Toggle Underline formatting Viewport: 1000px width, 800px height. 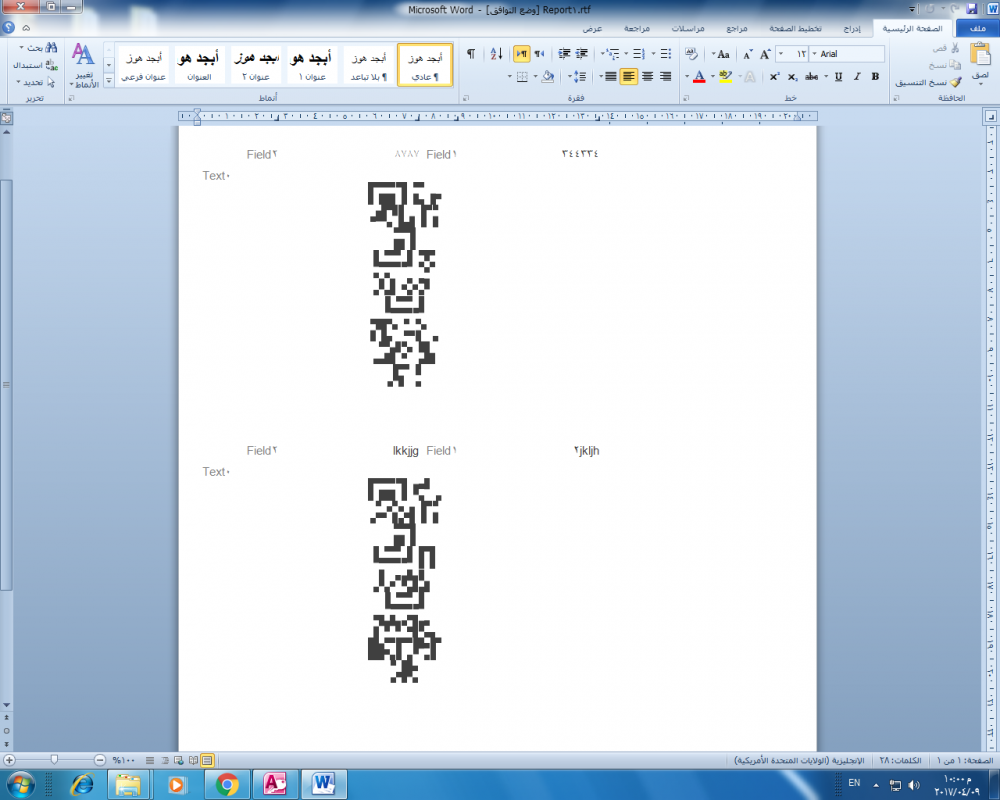(838, 77)
